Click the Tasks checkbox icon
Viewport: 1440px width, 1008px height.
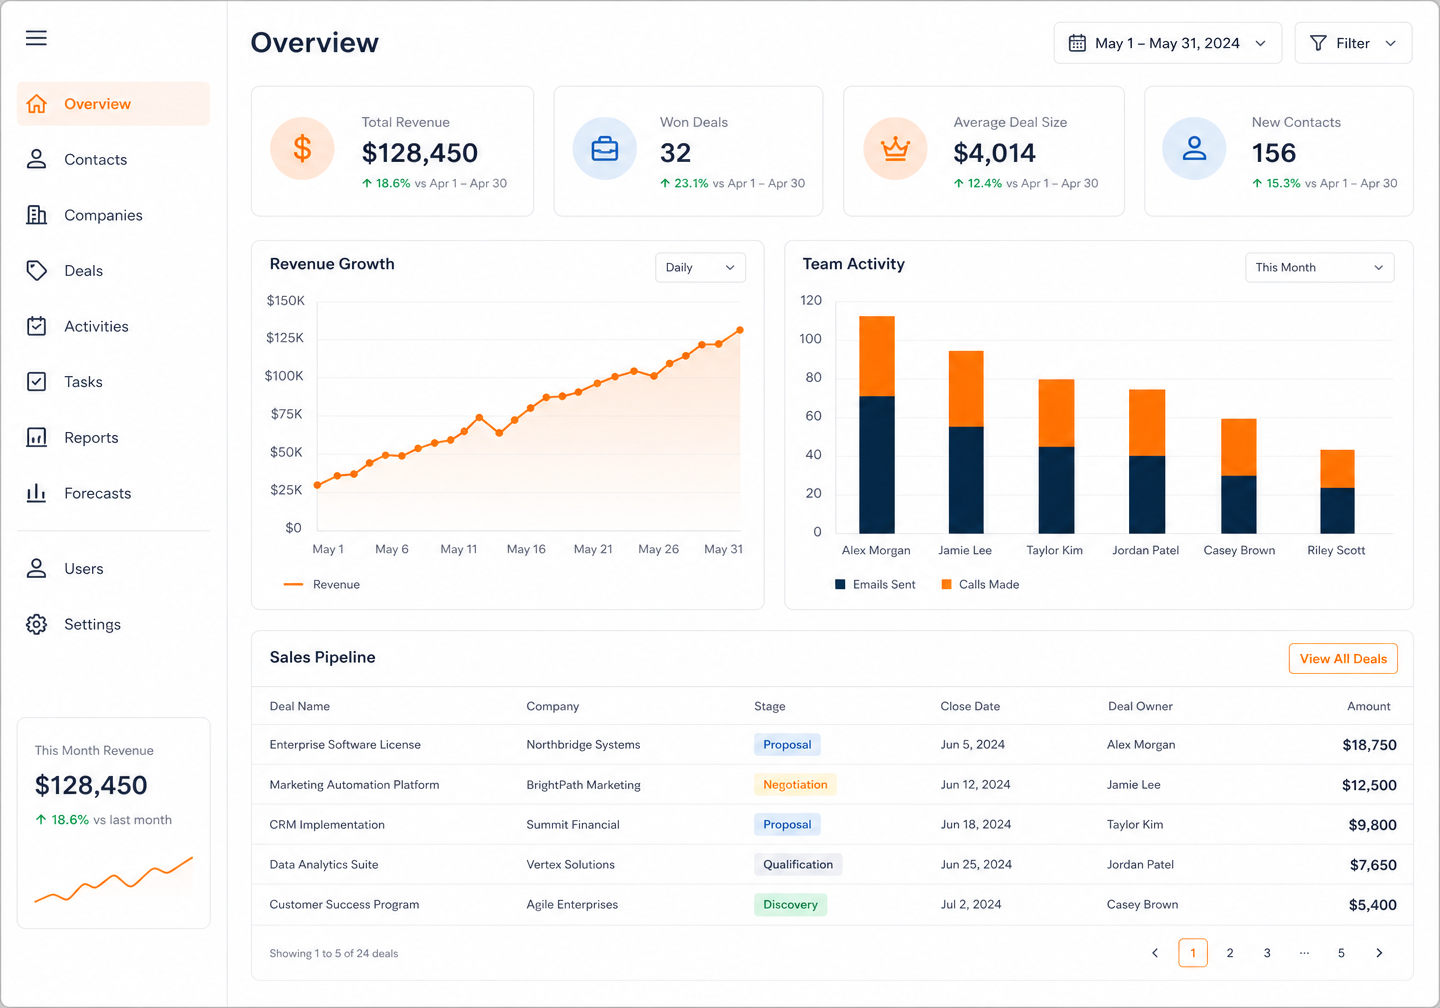pyautogui.click(x=37, y=382)
